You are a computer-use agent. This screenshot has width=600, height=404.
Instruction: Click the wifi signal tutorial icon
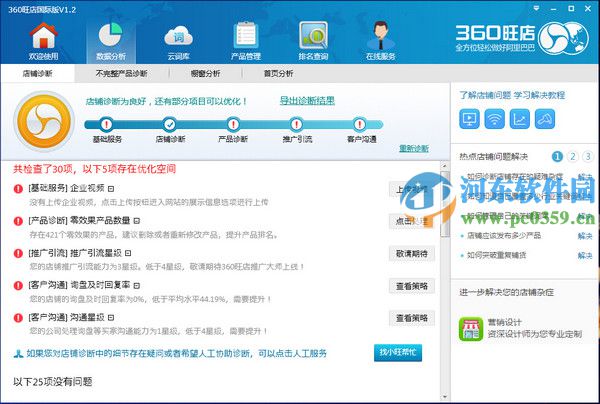(494, 119)
